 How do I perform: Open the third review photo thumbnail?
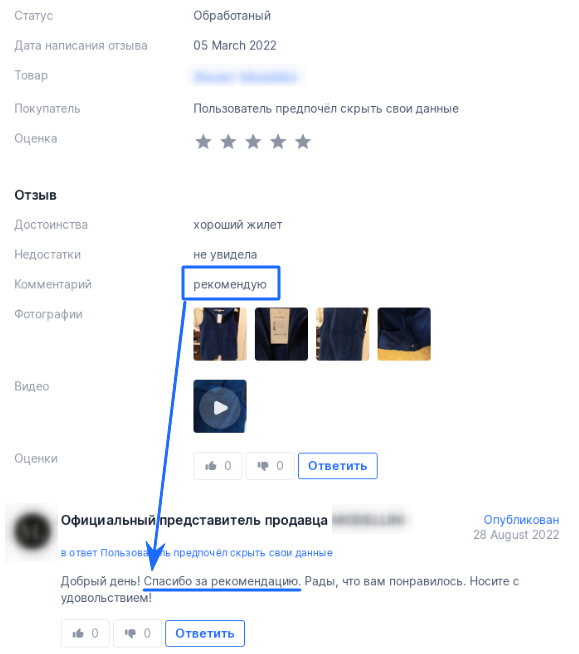(342, 334)
